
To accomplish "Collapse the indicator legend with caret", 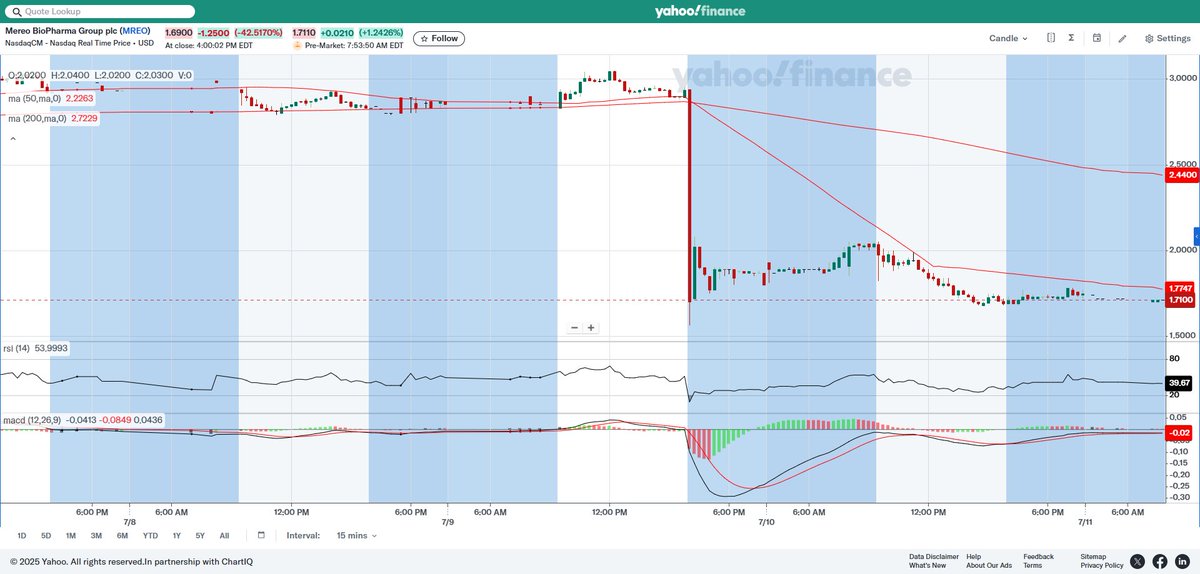I will [x=14, y=140].
